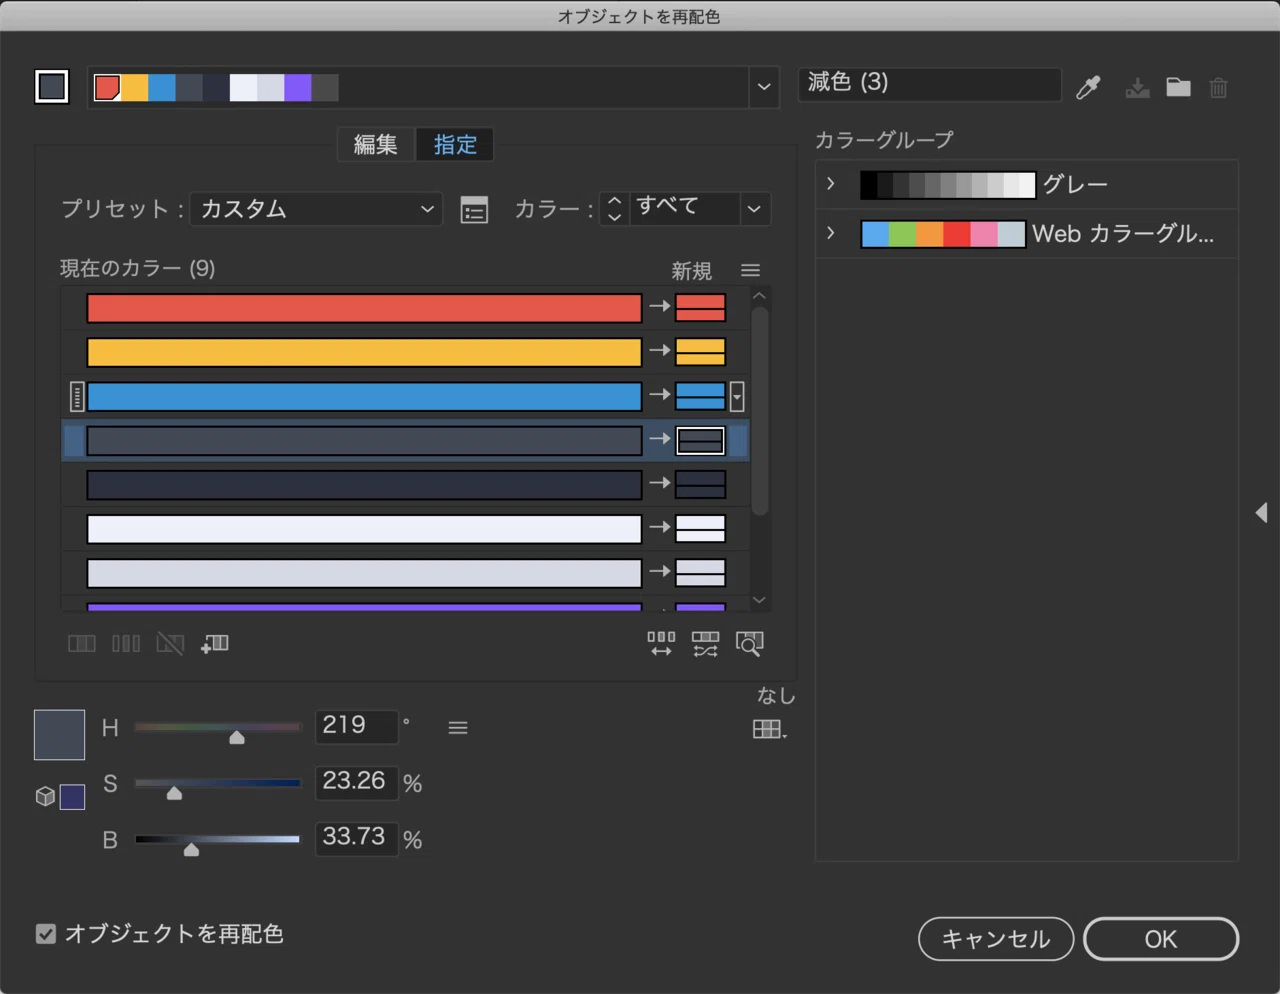Viewport: 1280px width, 994px height.
Task: Delete the color group with the trash icon
Action: point(1218,88)
